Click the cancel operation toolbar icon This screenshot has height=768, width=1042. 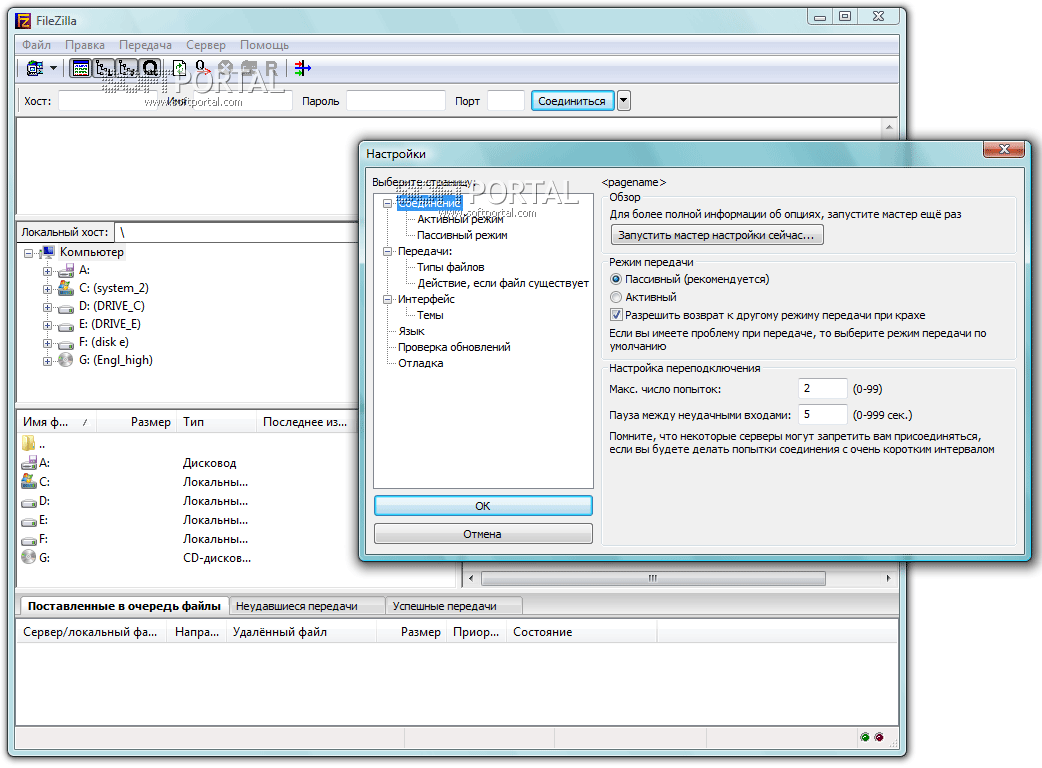point(226,68)
